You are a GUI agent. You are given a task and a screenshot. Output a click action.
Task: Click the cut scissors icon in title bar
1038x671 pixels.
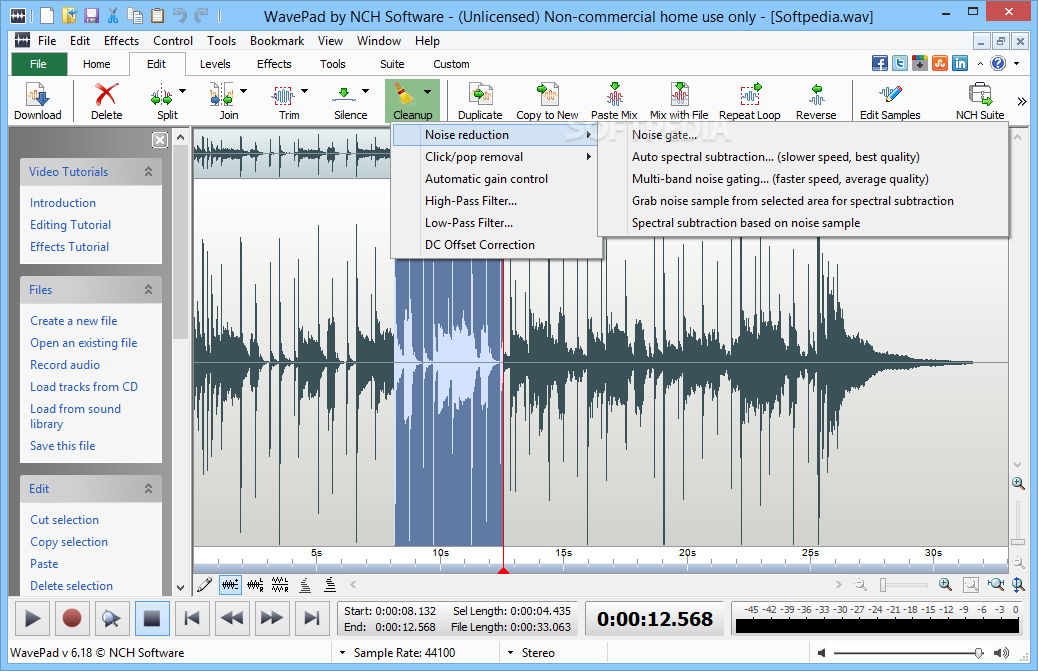pos(113,15)
